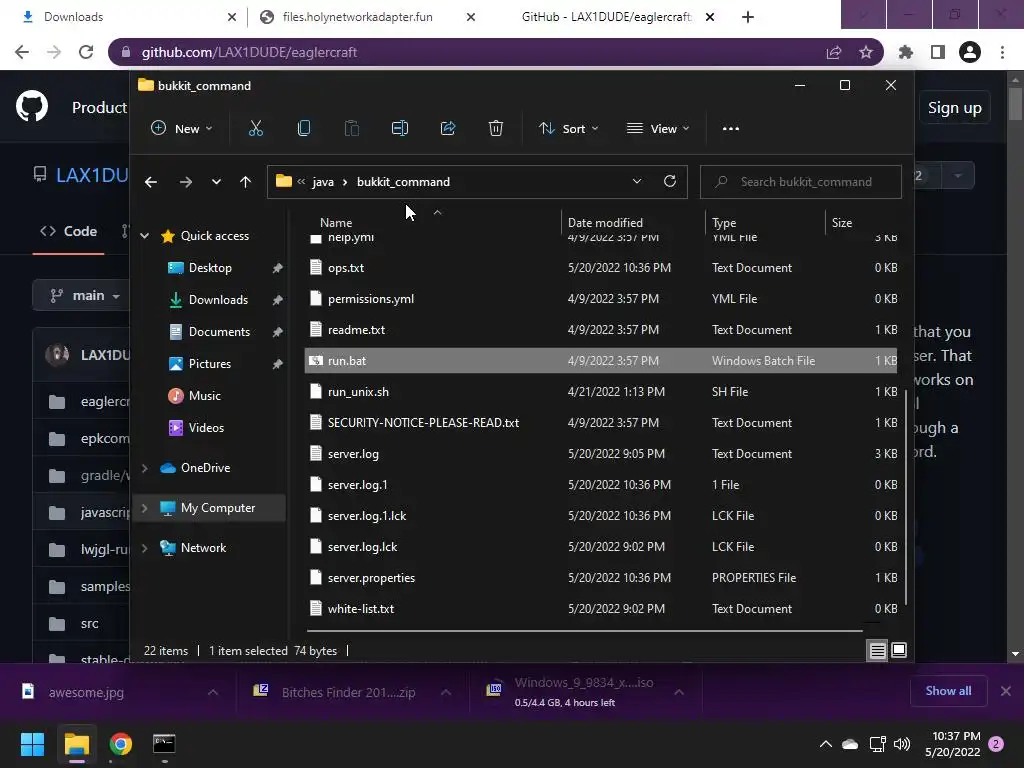Close the downloads bar
The height and width of the screenshot is (768, 1024).
click(x=1006, y=691)
